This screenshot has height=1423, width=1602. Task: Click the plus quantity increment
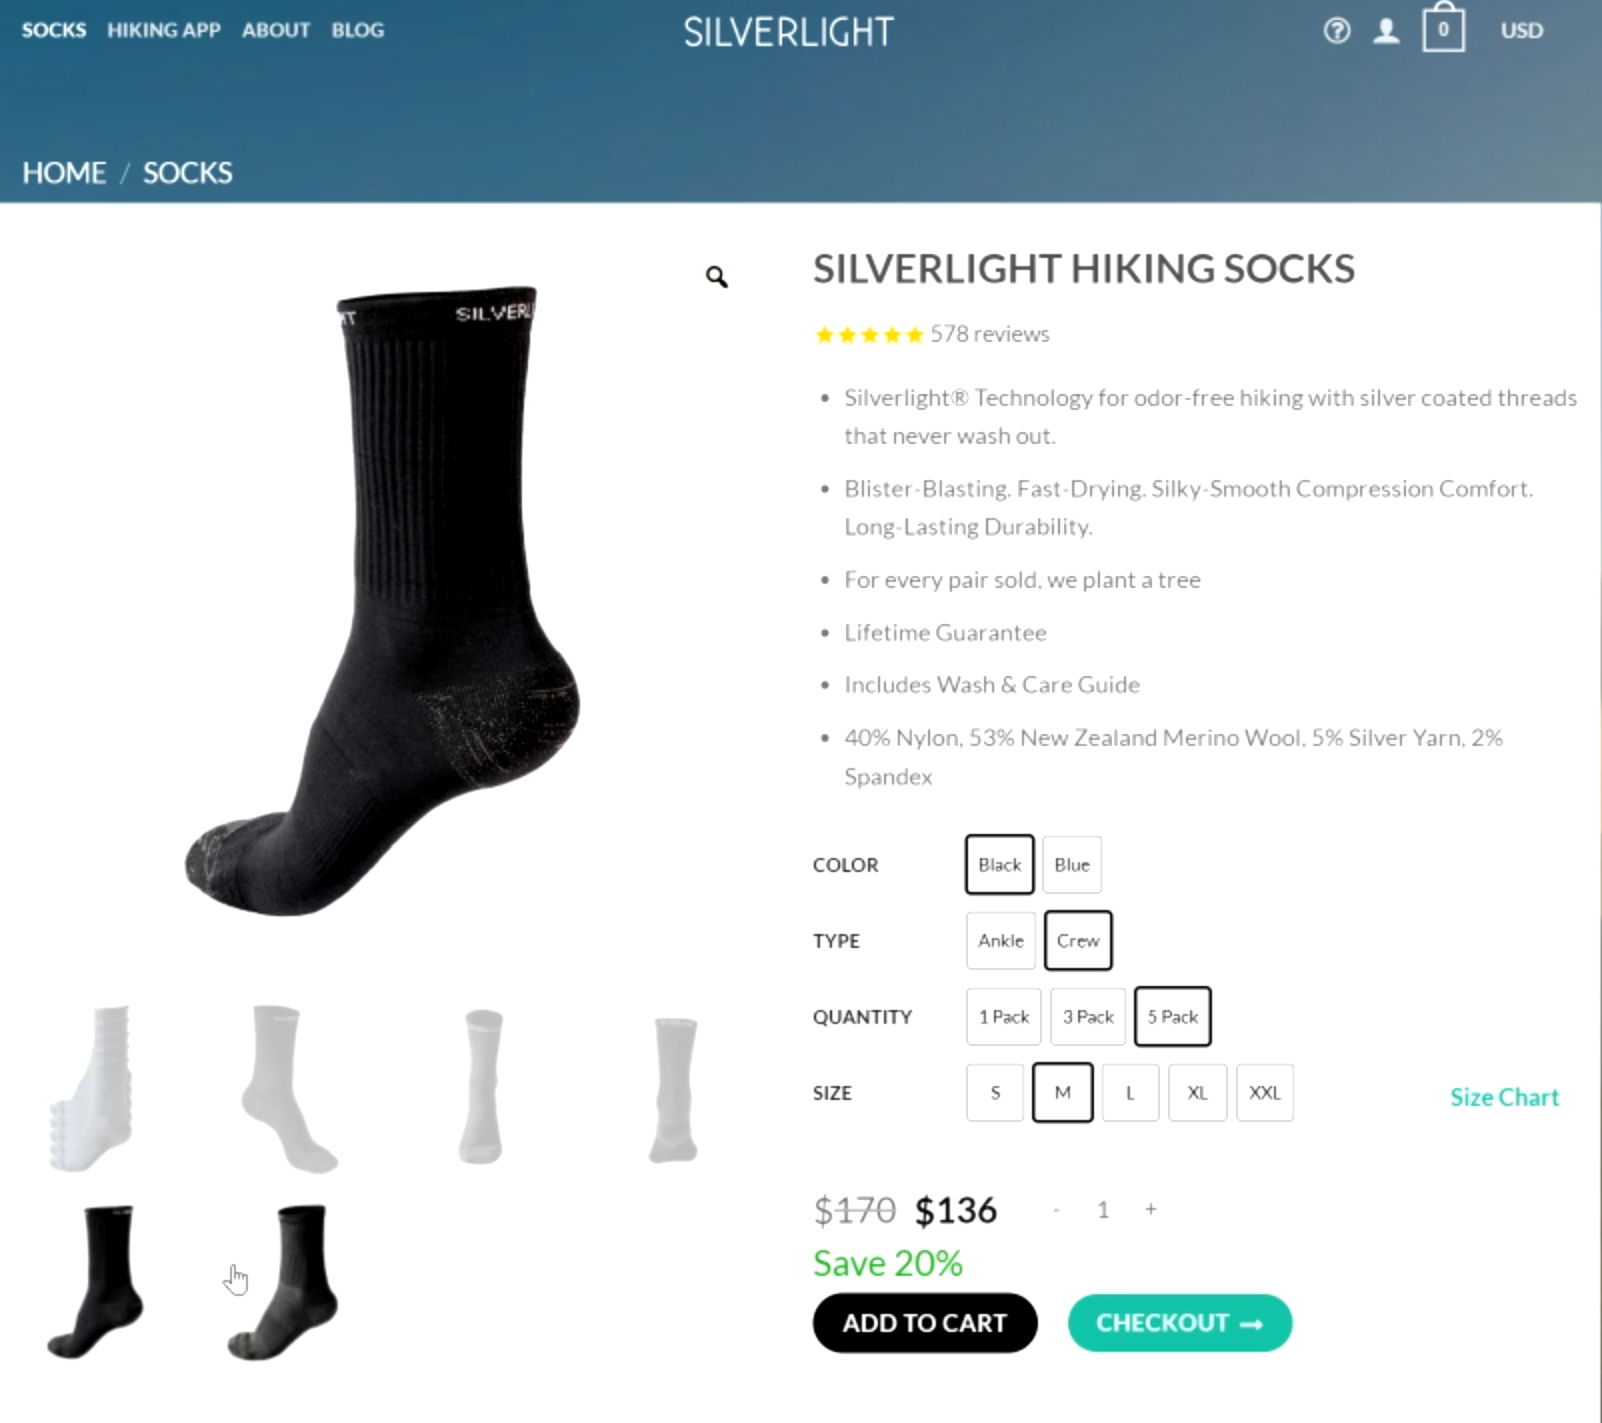click(1151, 1209)
